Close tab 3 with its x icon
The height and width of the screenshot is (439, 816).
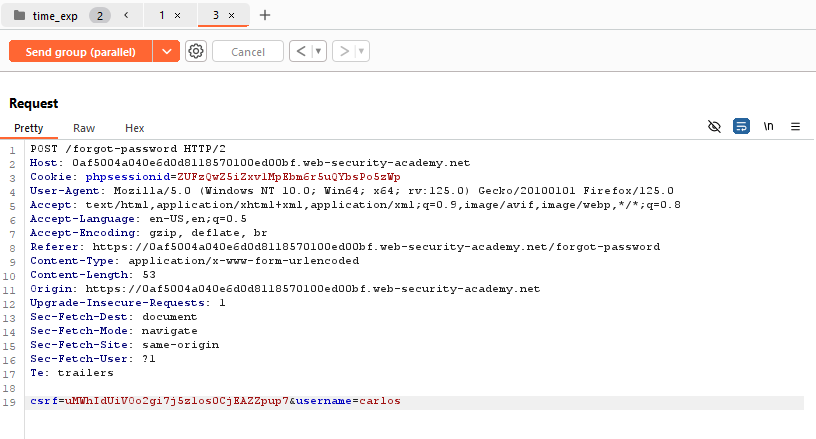(232, 16)
